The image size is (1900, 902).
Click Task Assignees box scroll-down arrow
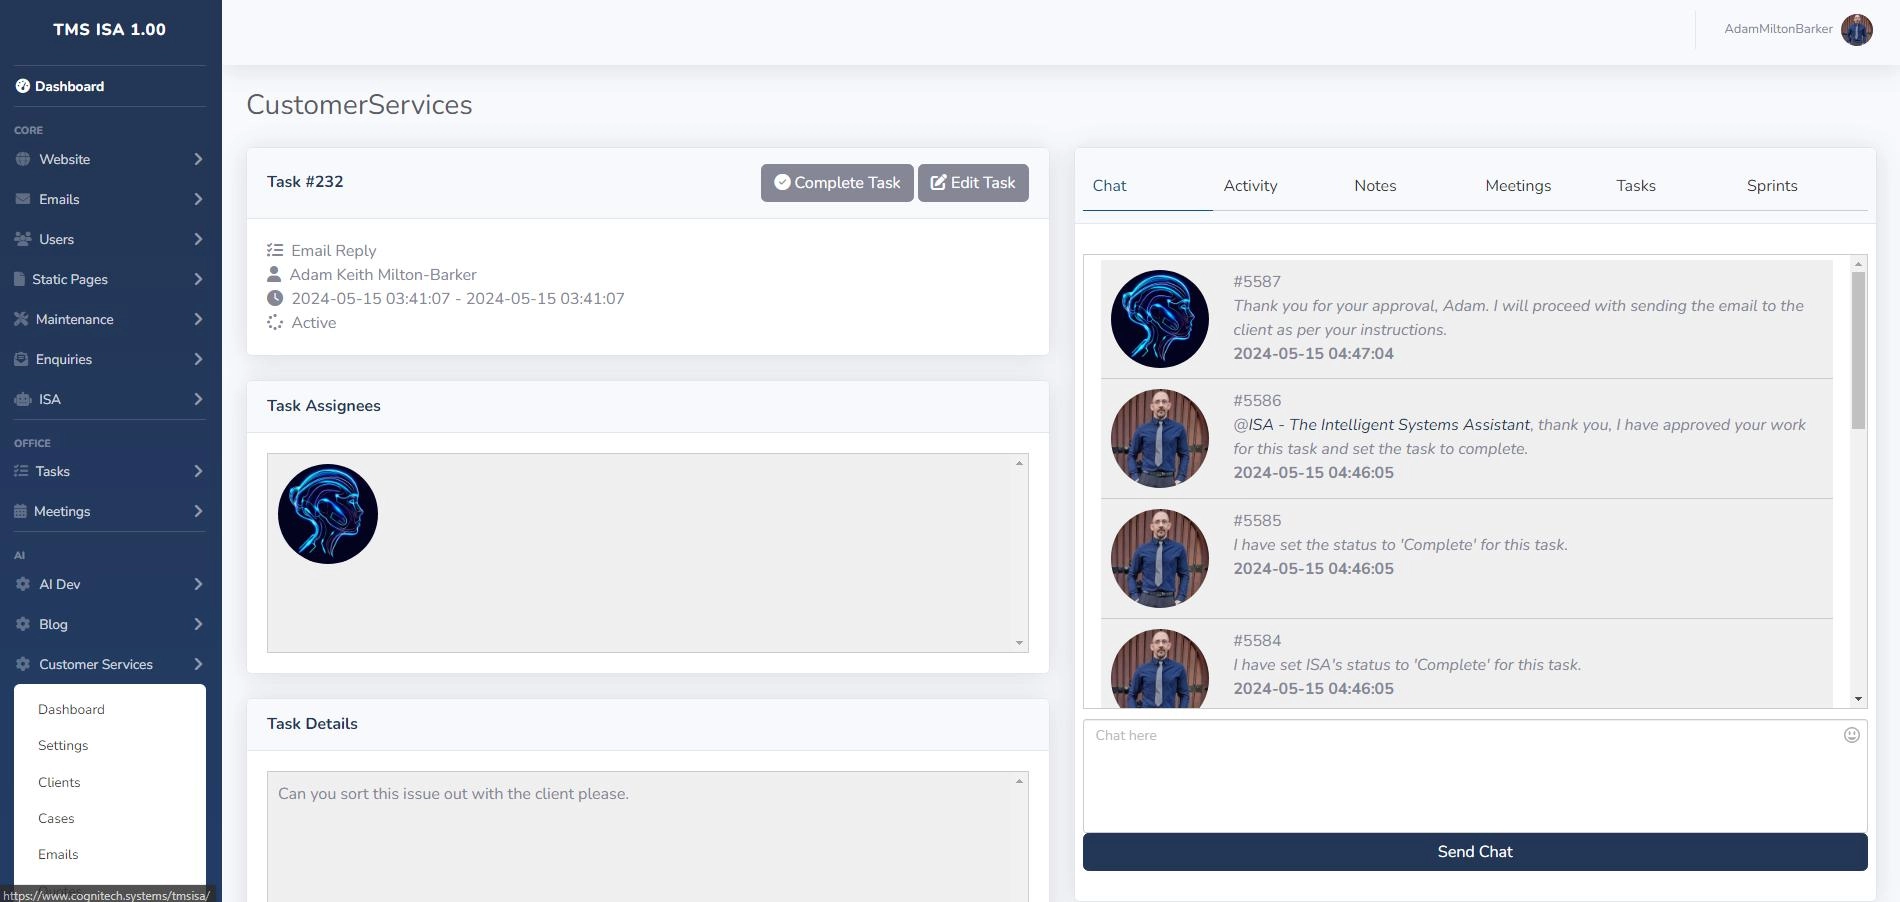pyautogui.click(x=1019, y=643)
